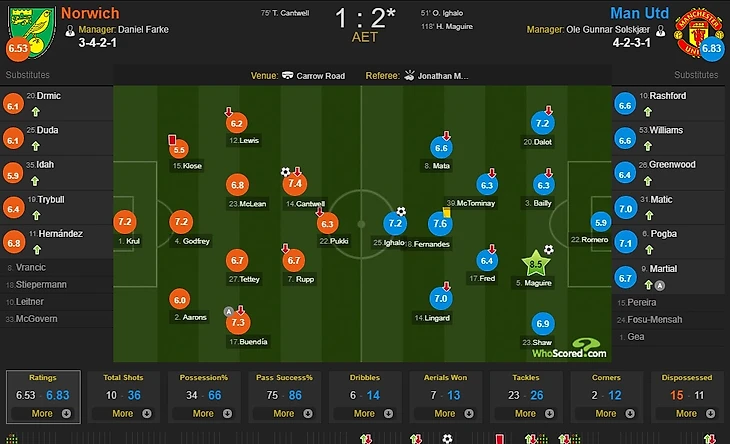This screenshot has height=444, width=730.
Task: Click Romero's 5.9 goalkeeper rating circle
Action: click(600, 222)
